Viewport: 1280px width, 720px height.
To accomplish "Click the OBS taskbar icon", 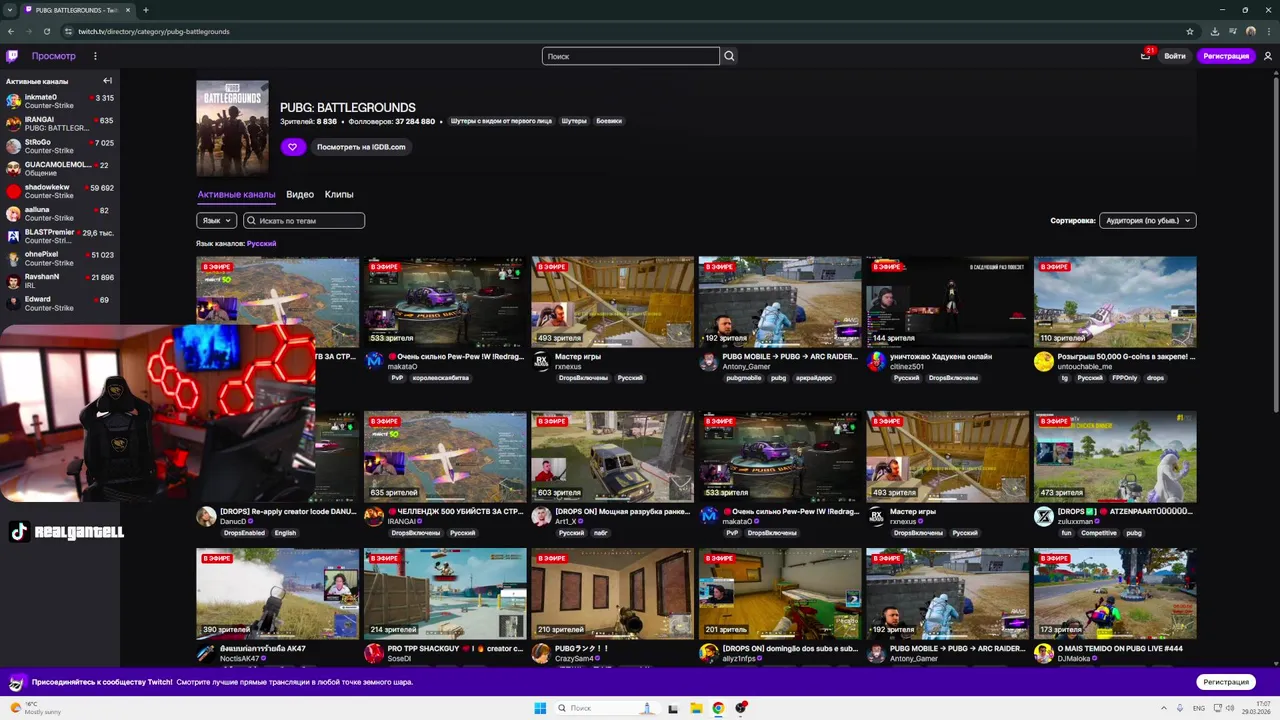I will 741,708.
